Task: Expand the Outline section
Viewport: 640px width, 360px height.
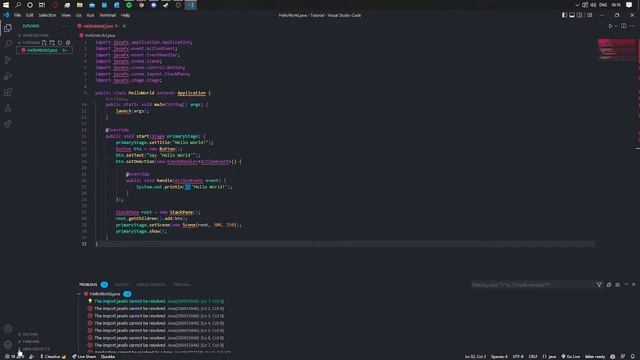Action: point(28,334)
